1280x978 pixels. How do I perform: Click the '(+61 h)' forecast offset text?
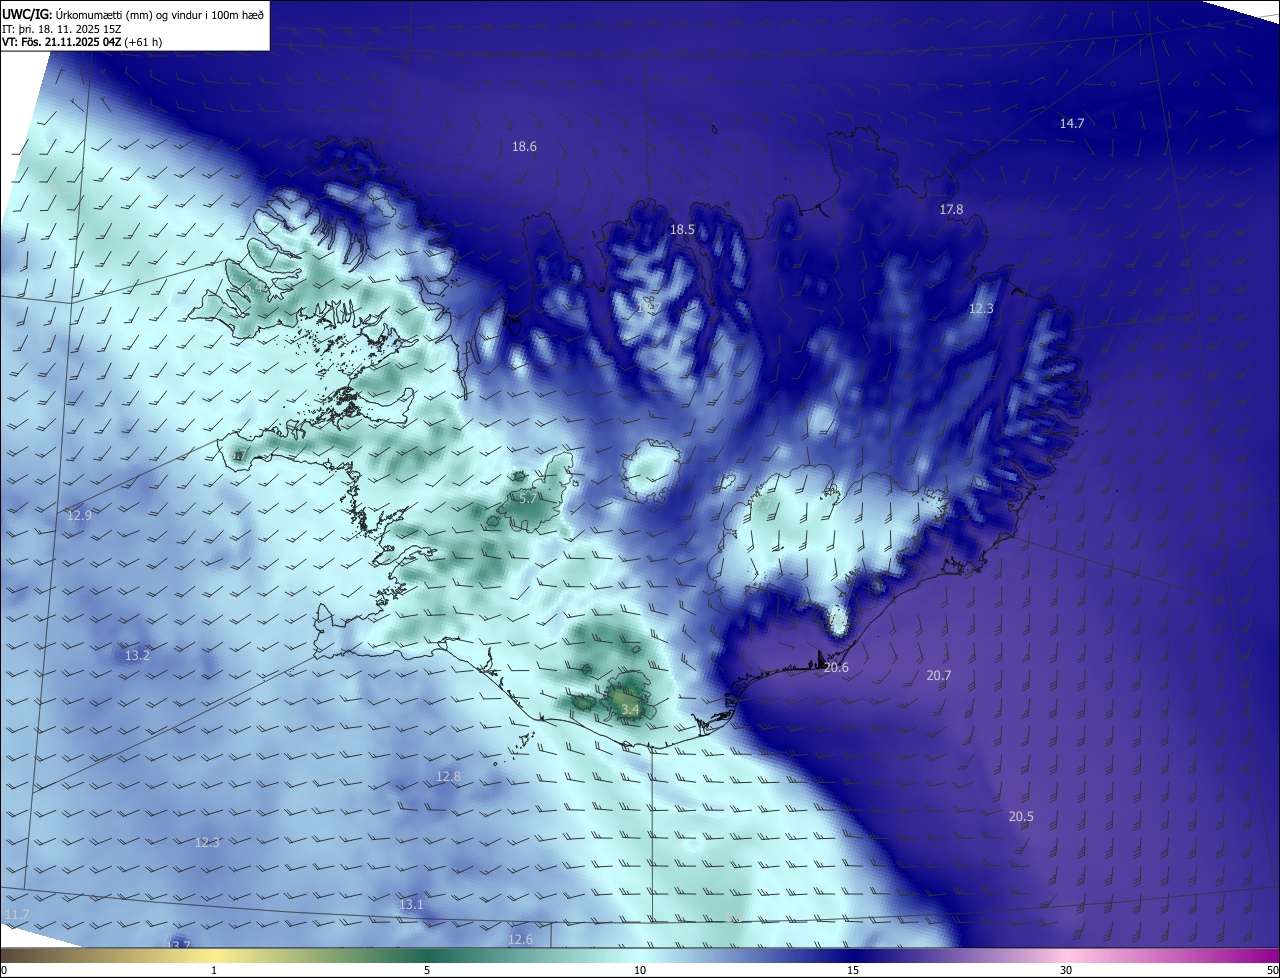click(143, 42)
